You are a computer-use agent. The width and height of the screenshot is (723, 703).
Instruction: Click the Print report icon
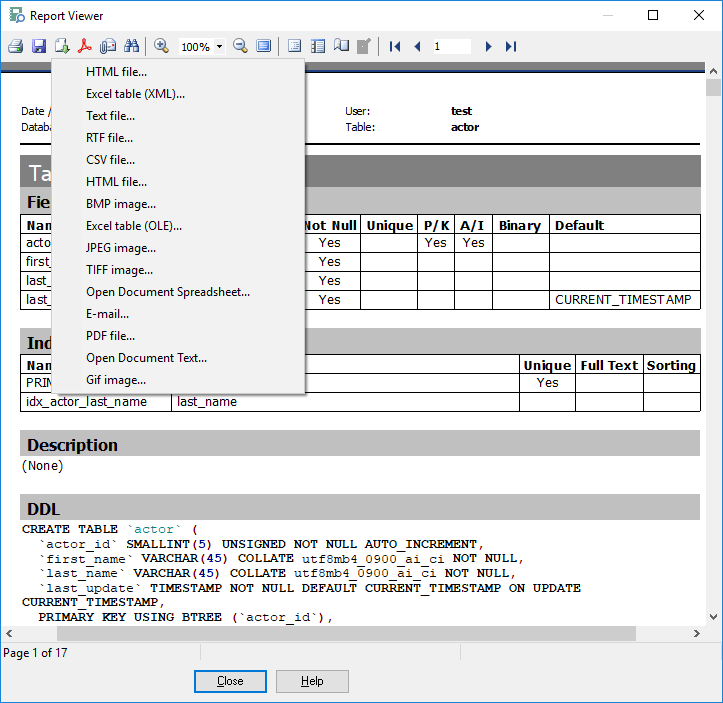pyautogui.click(x=15, y=46)
